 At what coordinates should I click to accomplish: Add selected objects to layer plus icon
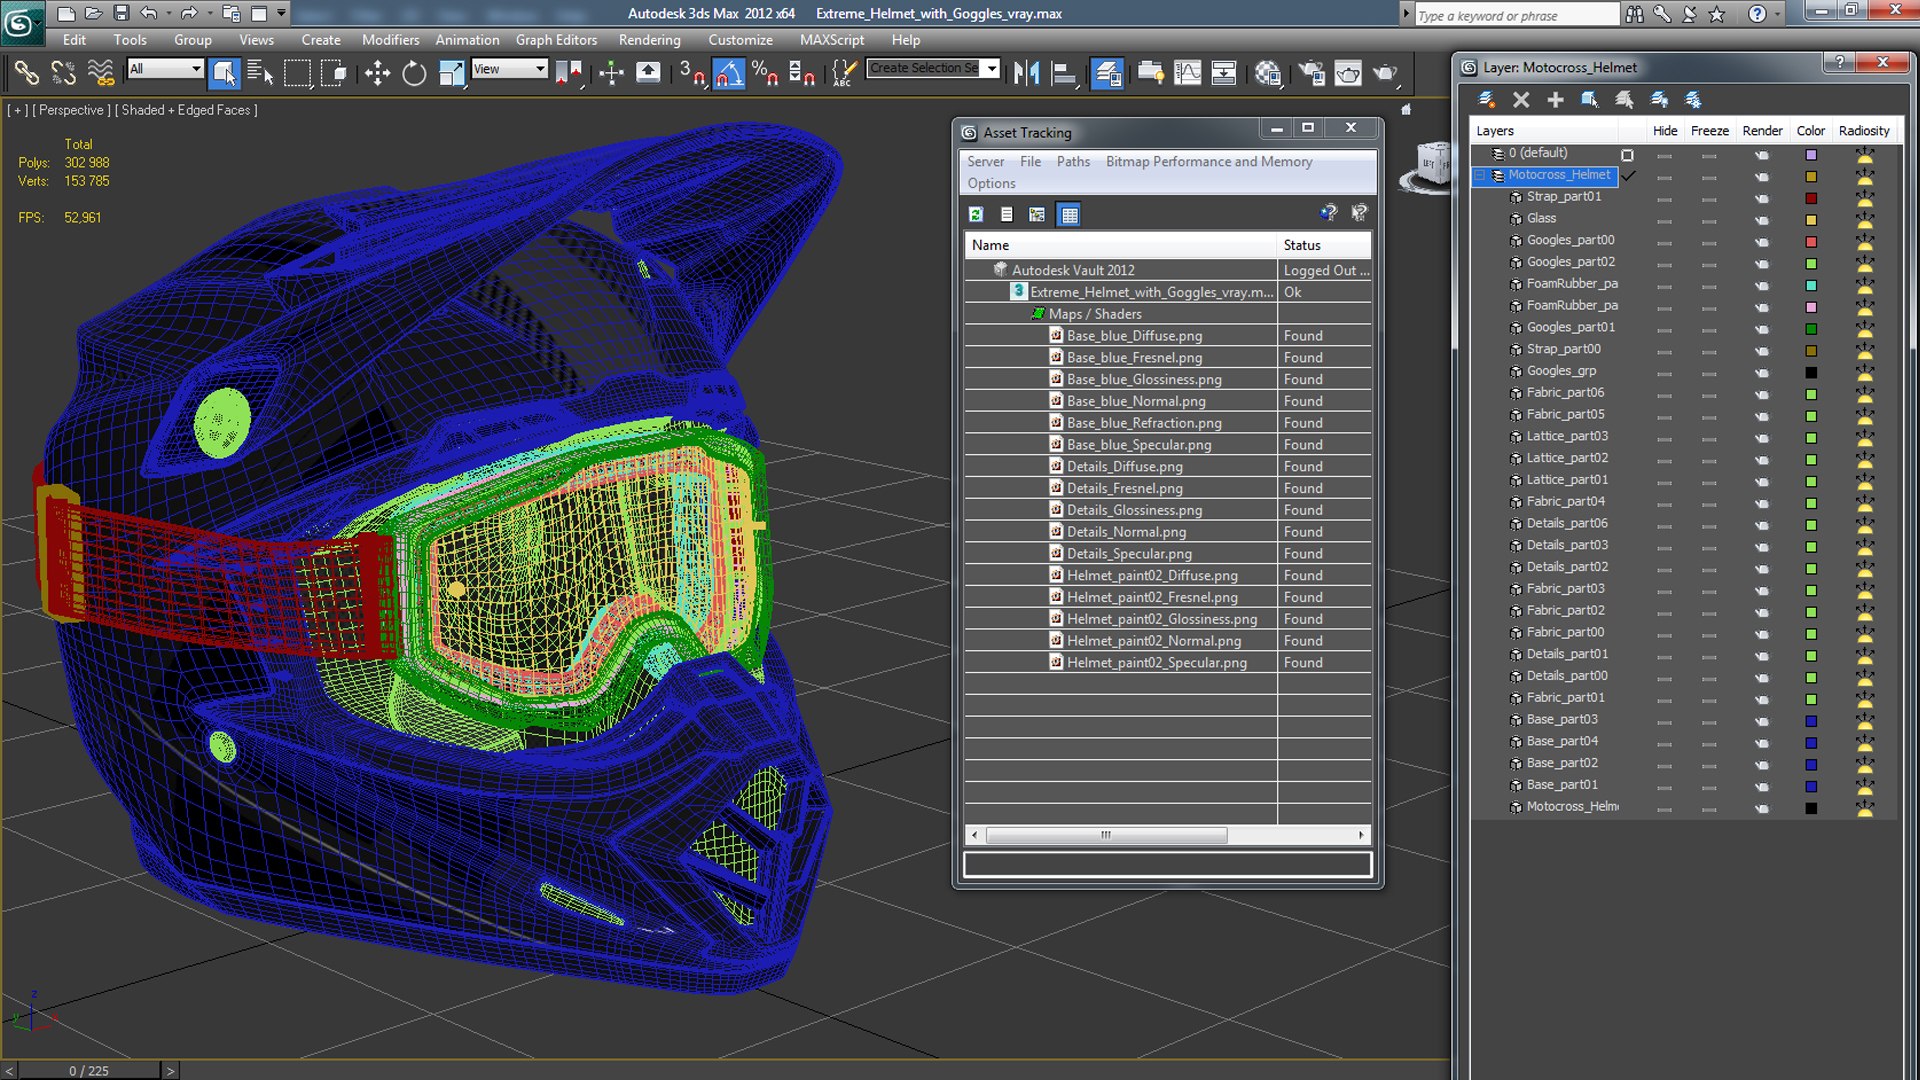pos(1555,99)
